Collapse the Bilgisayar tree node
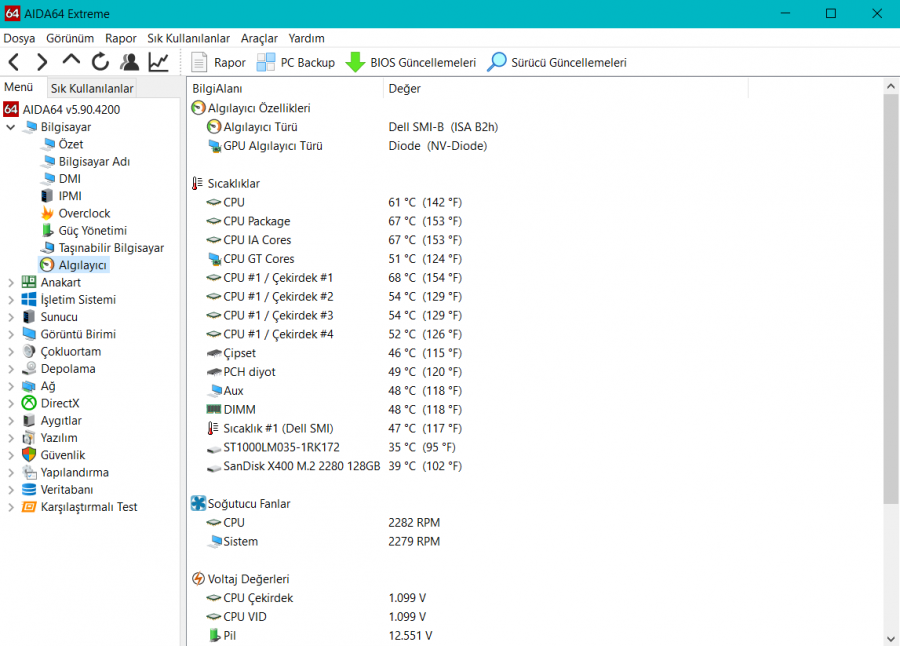 [11, 127]
